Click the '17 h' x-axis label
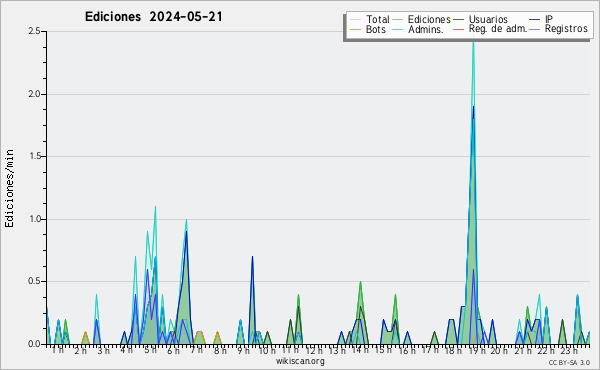Screen dimensions: 600x370 [430, 350]
